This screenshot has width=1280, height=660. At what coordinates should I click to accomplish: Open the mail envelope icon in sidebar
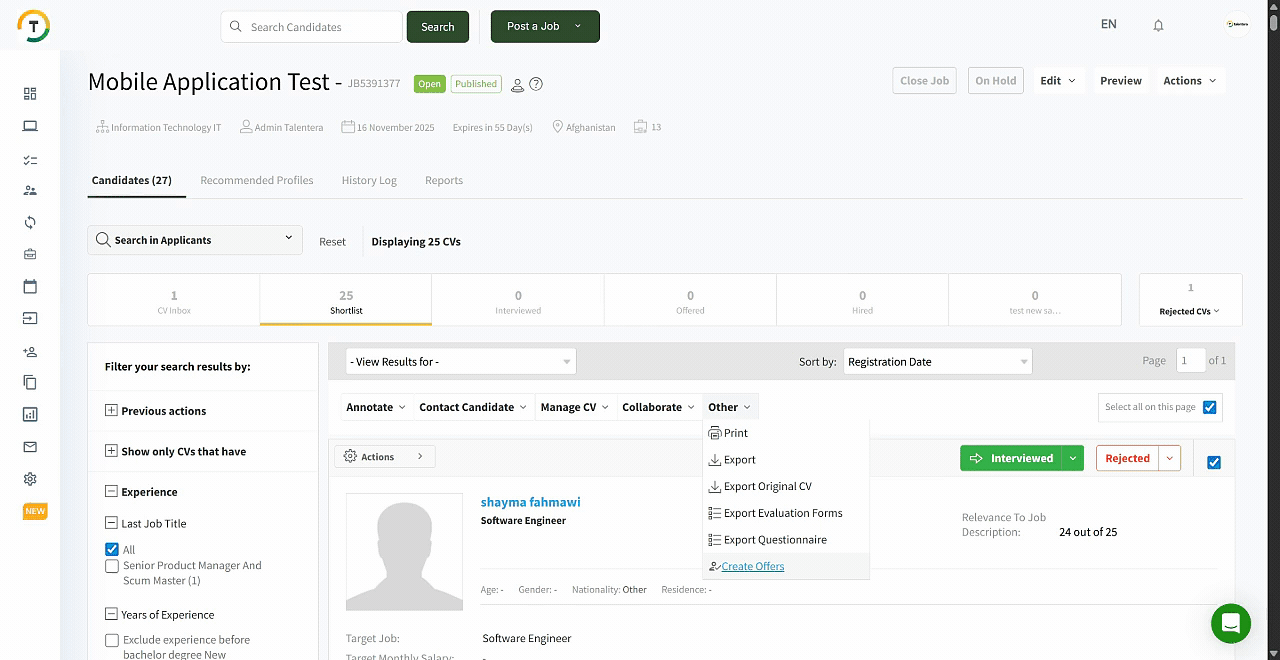click(x=30, y=447)
